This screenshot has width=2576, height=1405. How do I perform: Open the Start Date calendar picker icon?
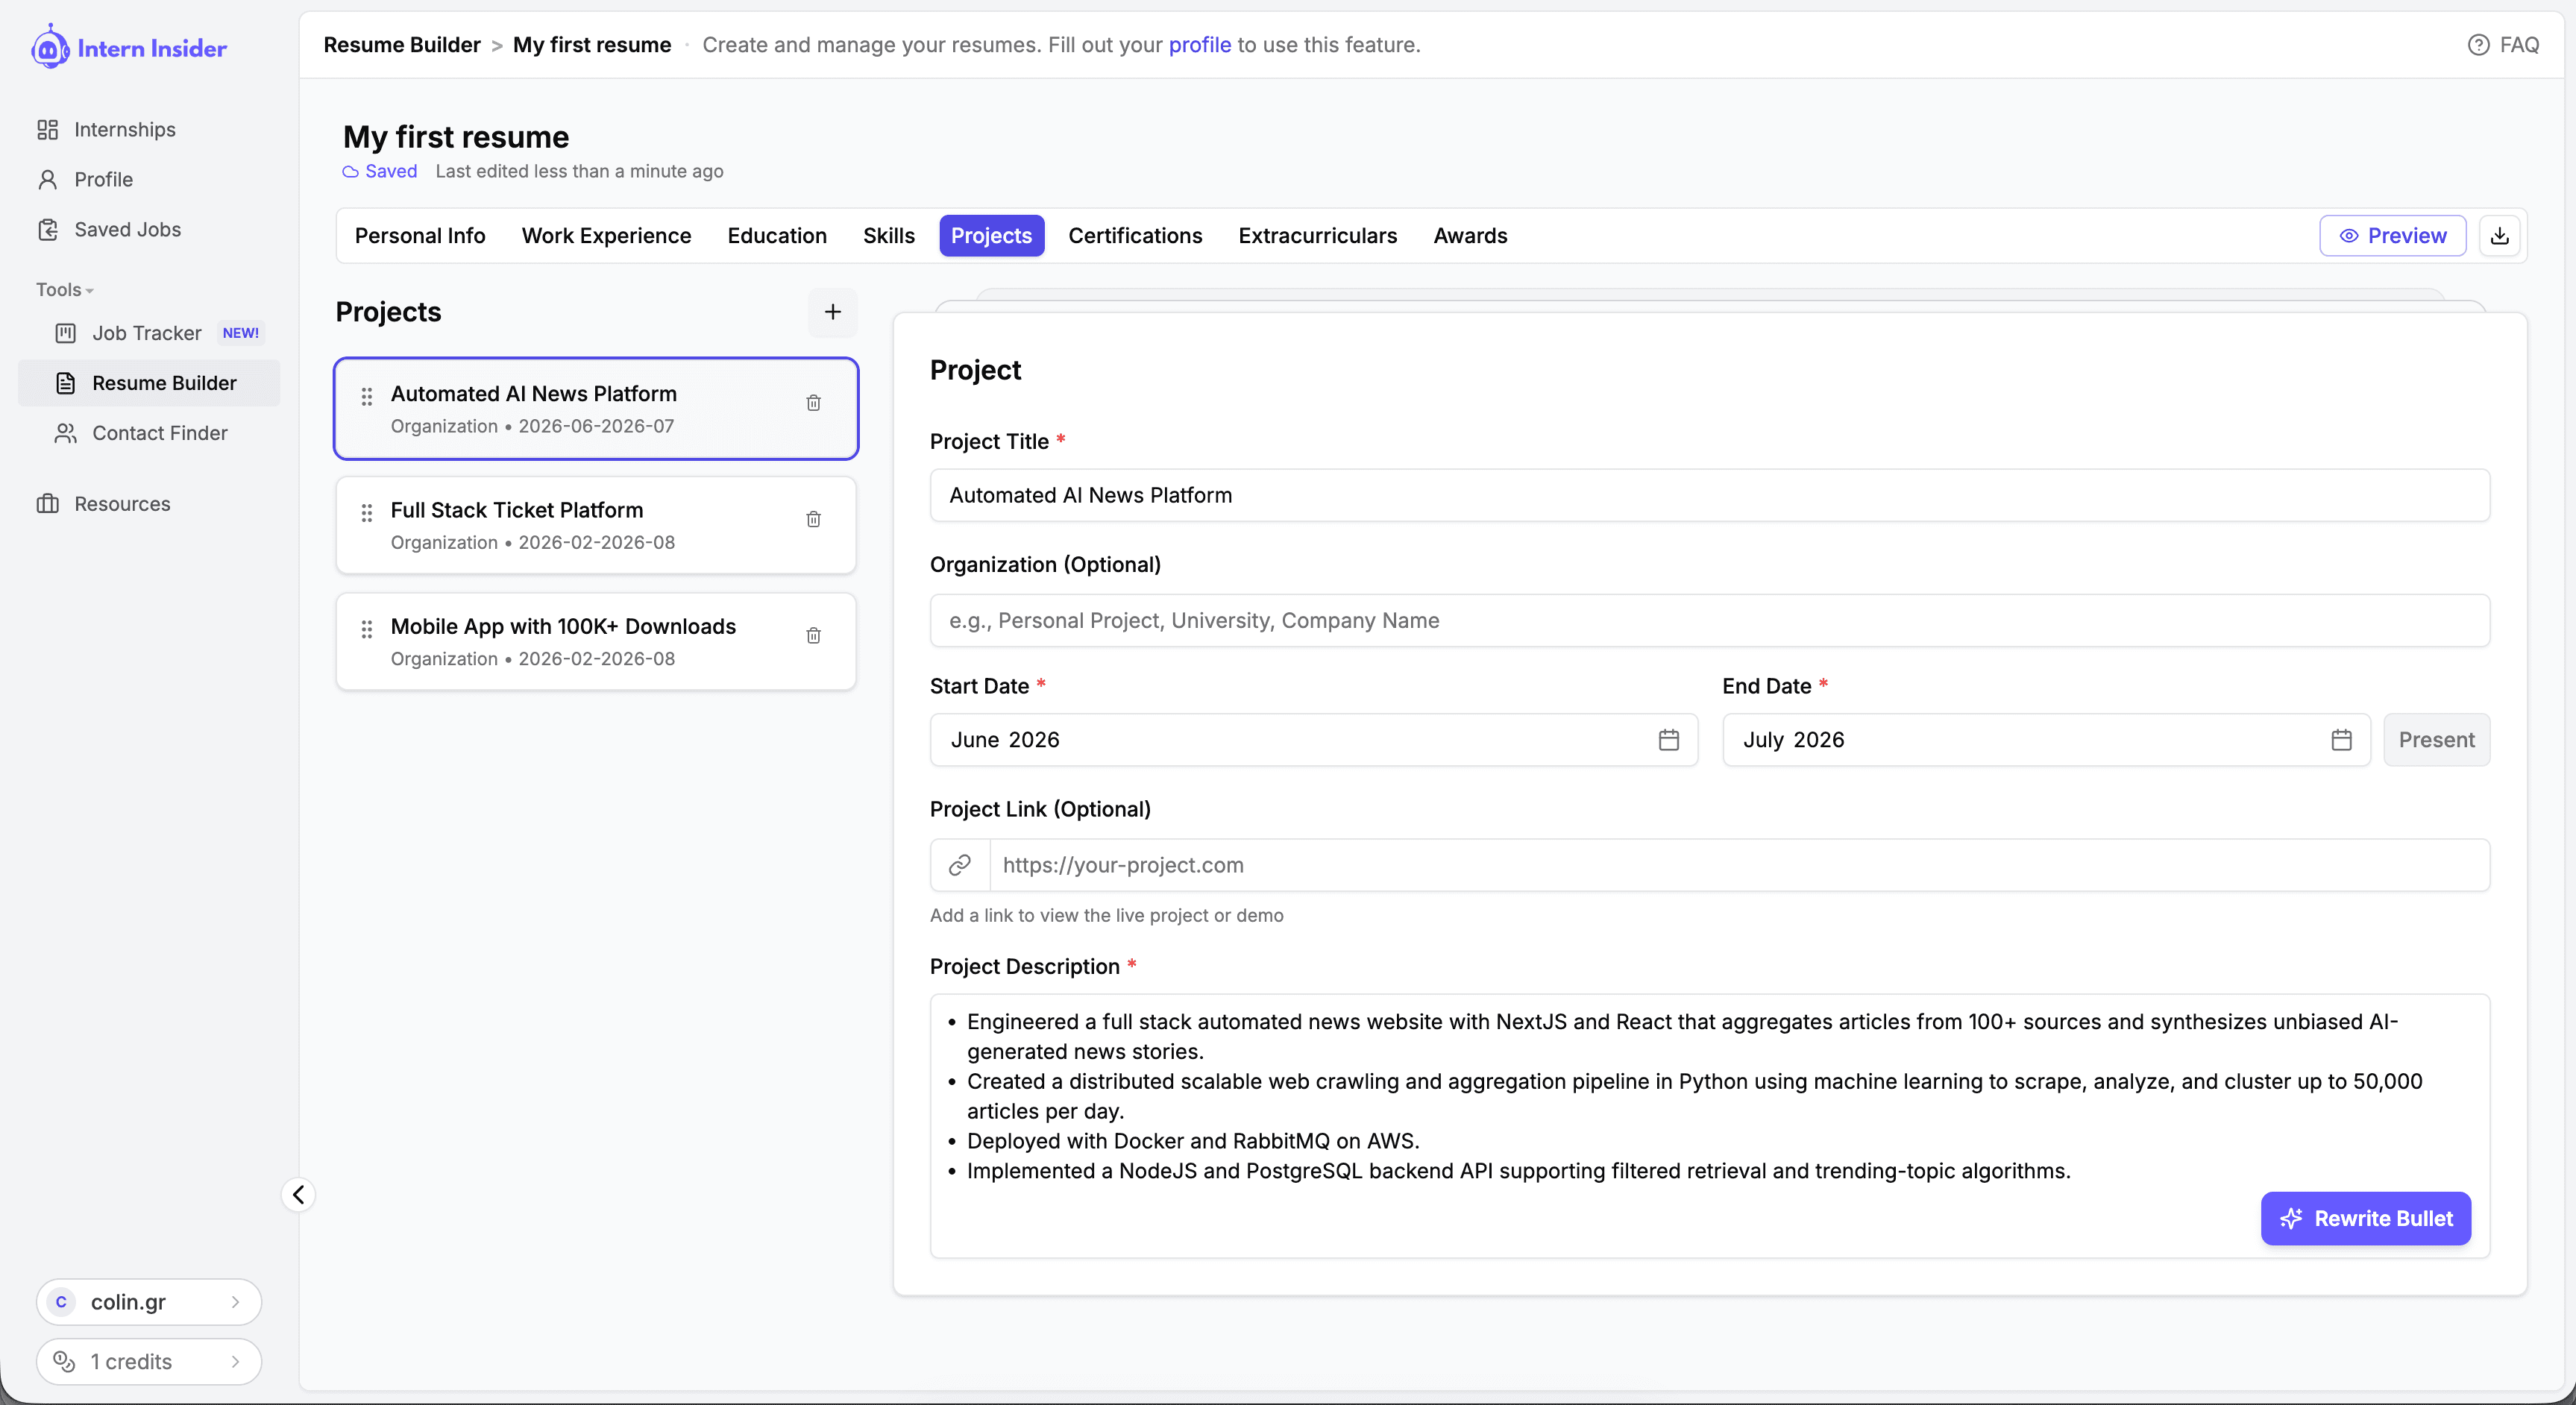1668,740
